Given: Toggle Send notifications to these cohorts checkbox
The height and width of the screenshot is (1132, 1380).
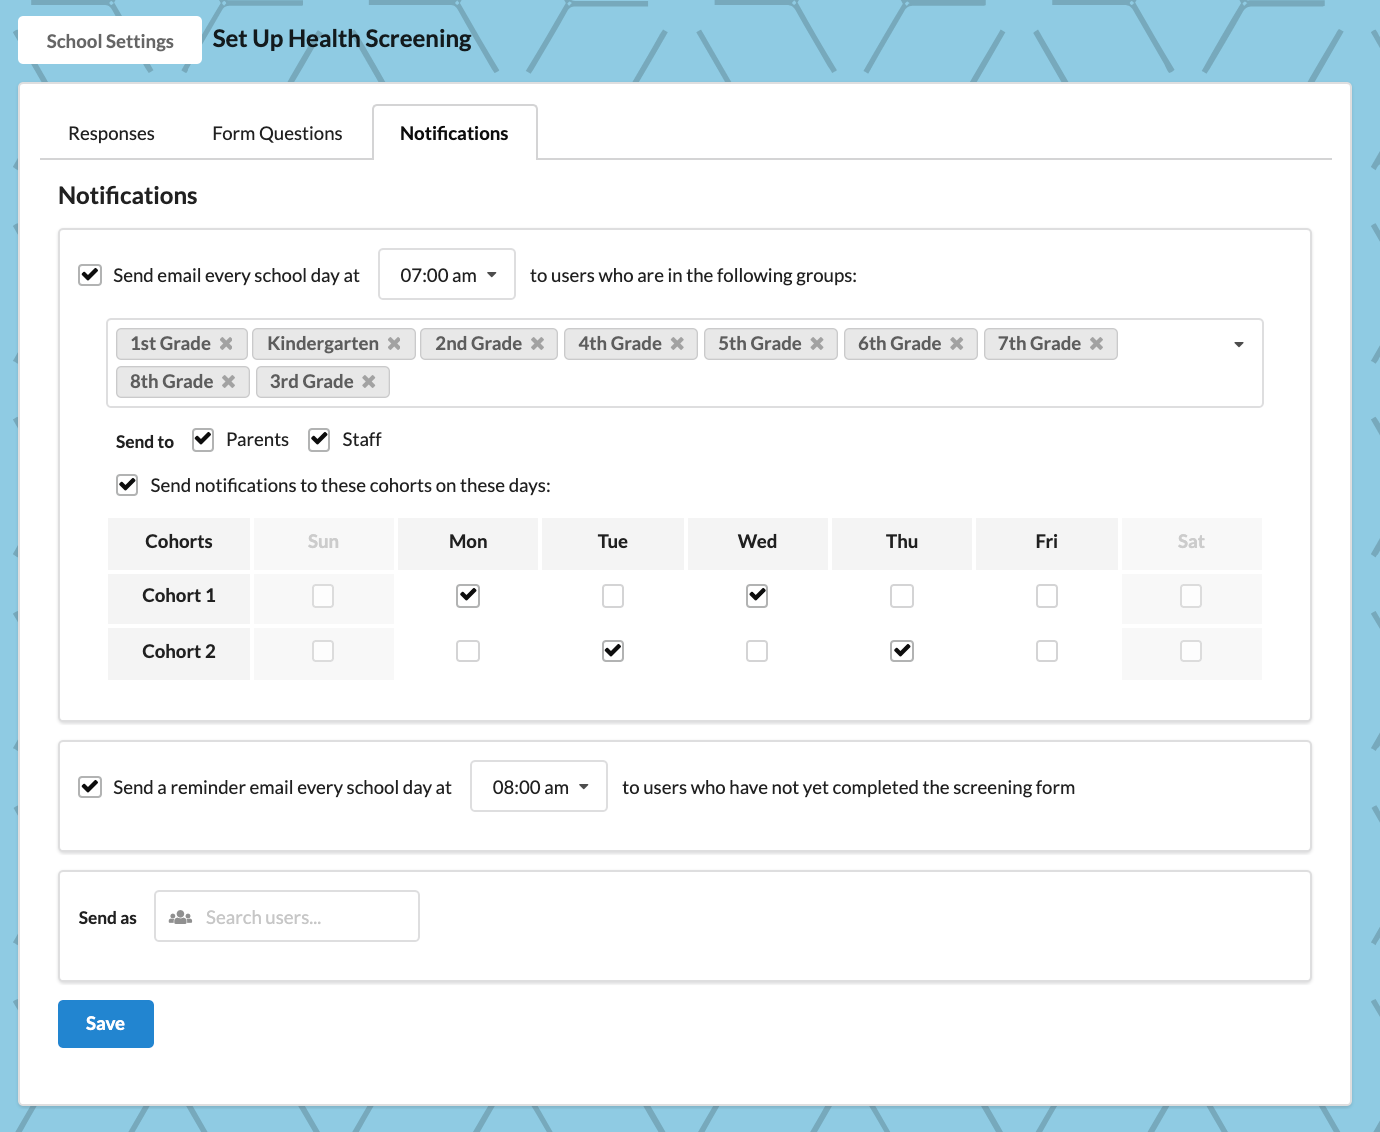Looking at the screenshot, I should pyautogui.click(x=127, y=485).
